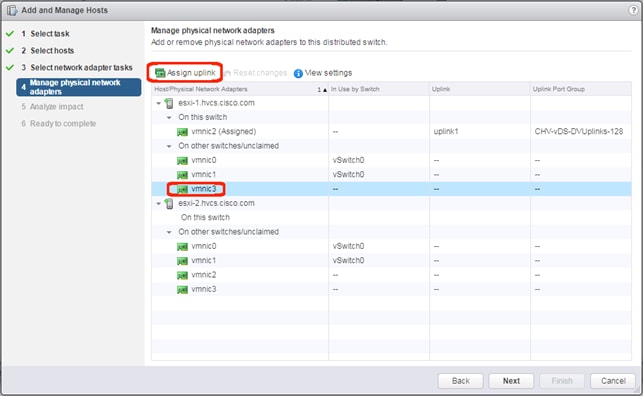
Task: Select the vmnic3 label under esxi-2
Action: pyautogui.click(x=203, y=289)
